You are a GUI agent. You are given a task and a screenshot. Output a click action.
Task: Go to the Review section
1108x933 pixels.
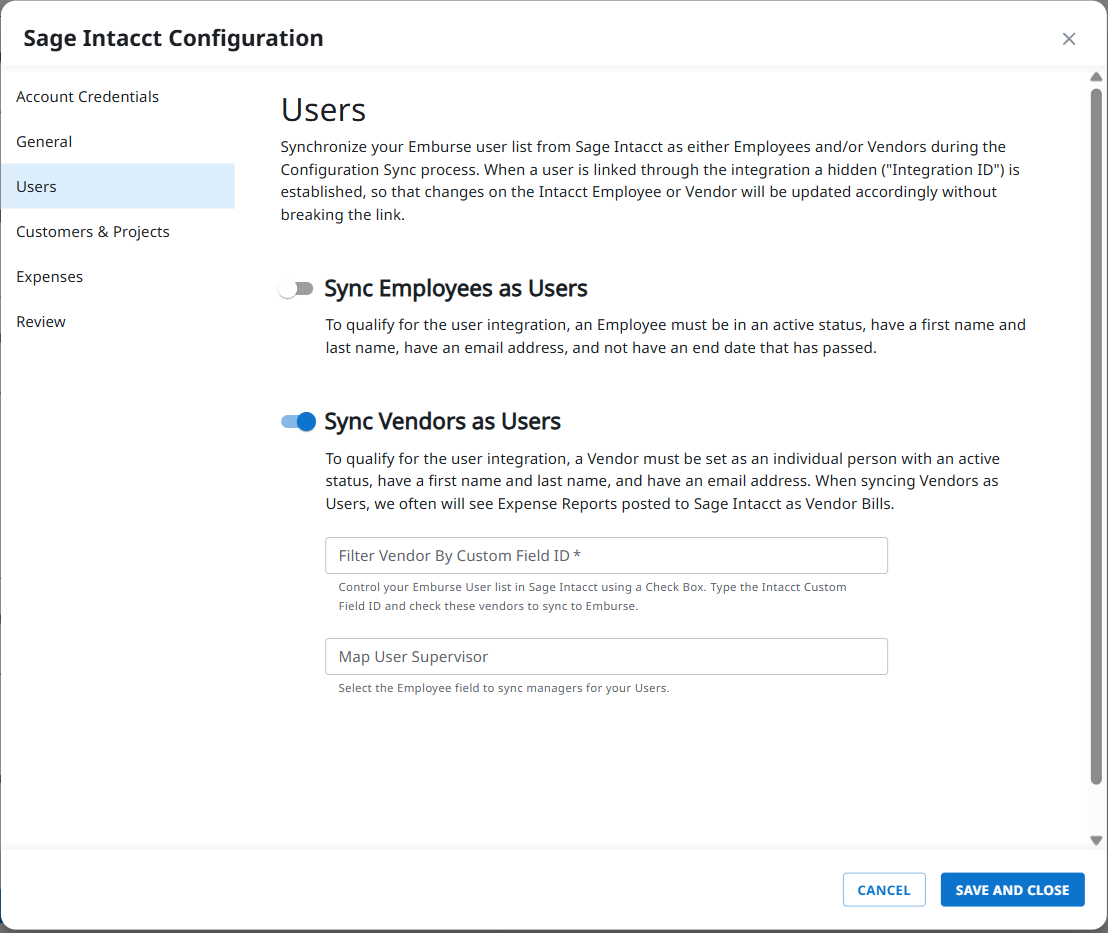pos(41,321)
